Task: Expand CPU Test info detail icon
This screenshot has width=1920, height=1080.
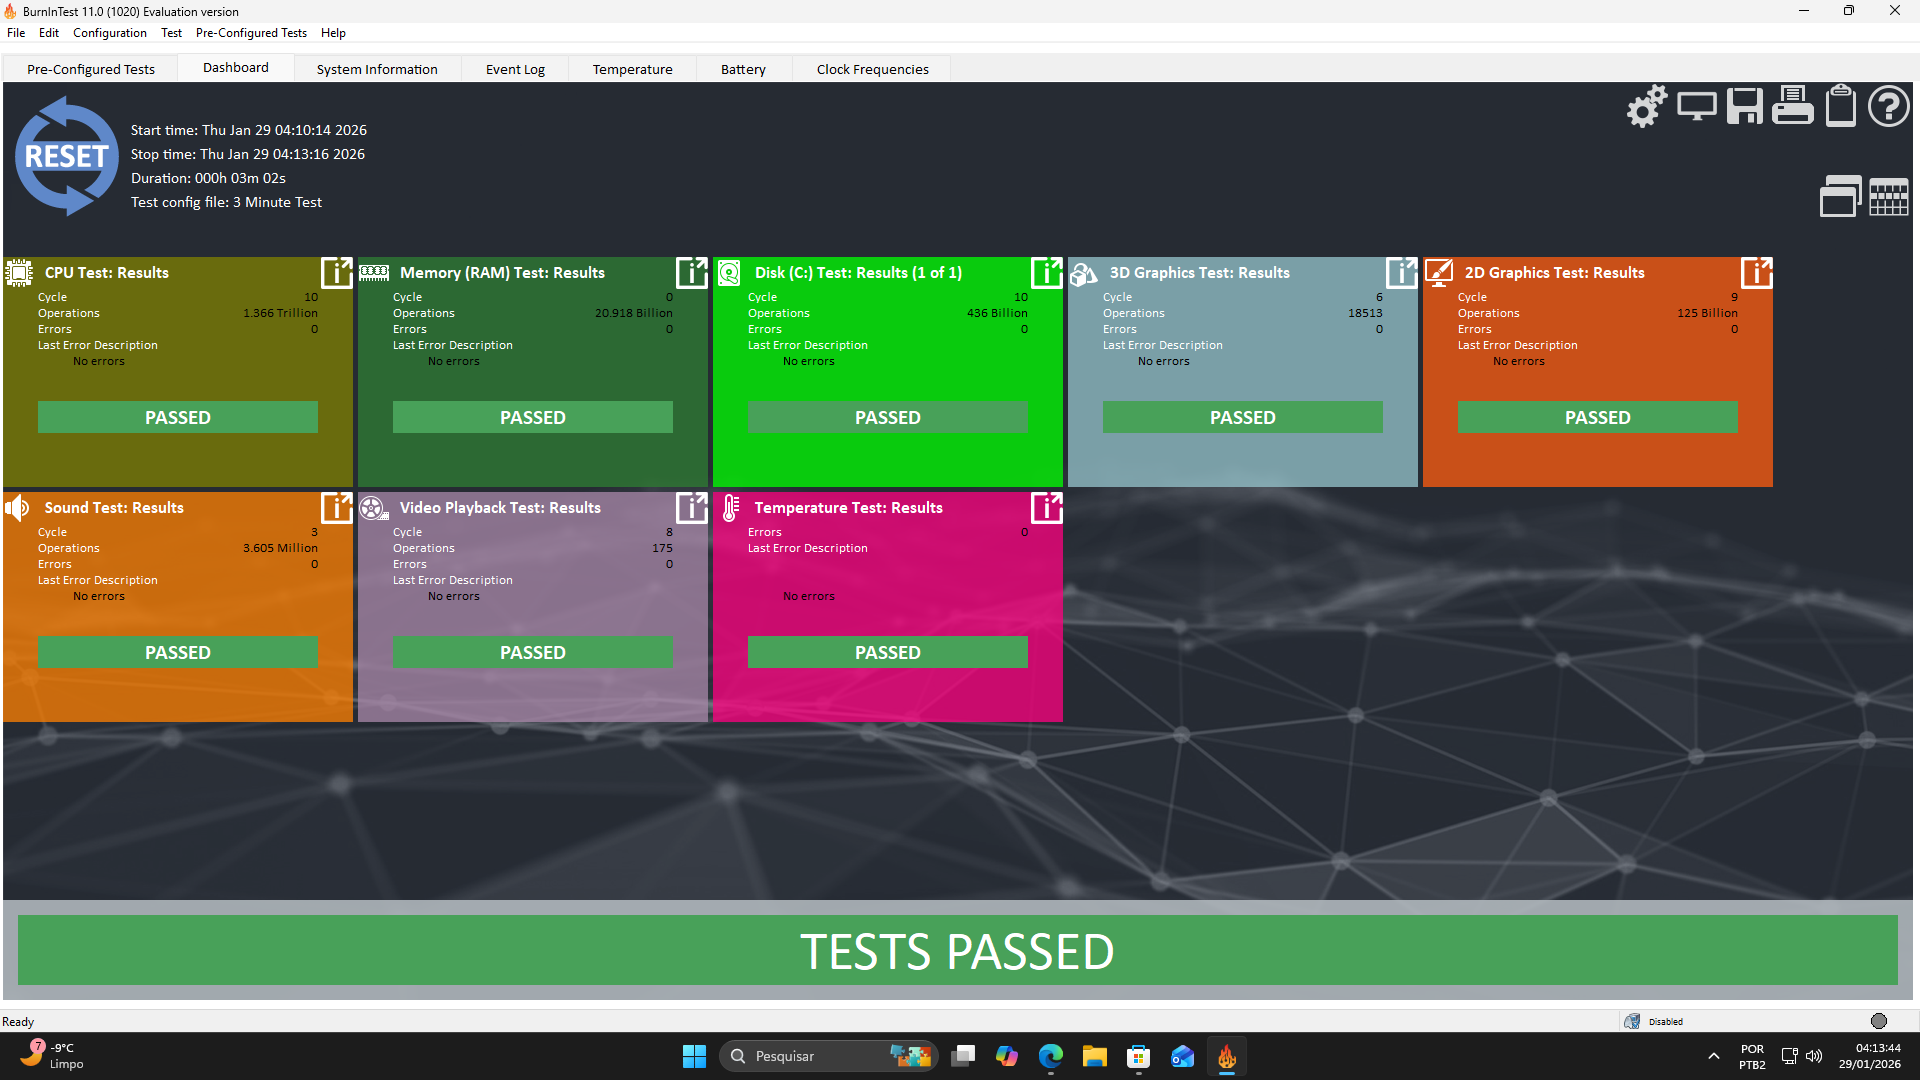Action: click(x=336, y=272)
